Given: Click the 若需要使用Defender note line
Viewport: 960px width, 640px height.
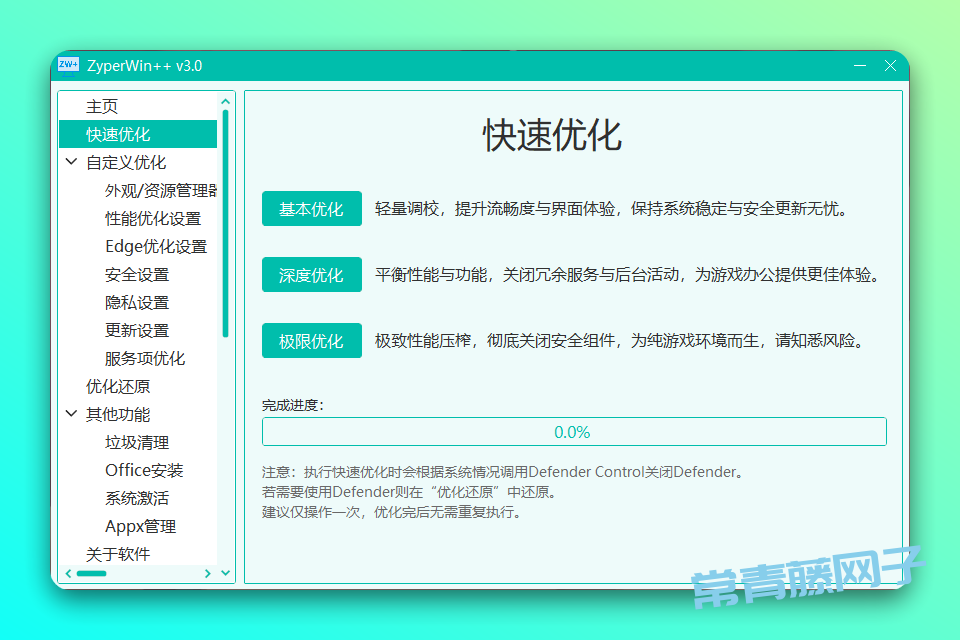Looking at the screenshot, I should pos(409,492).
